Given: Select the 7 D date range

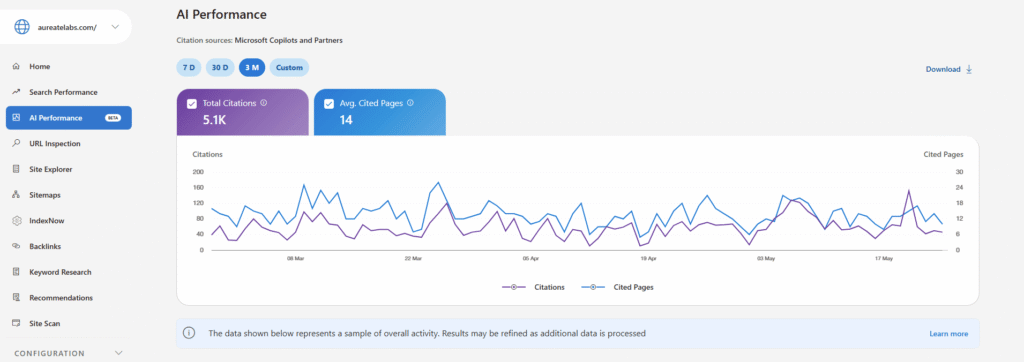Looking at the screenshot, I should [x=189, y=67].
